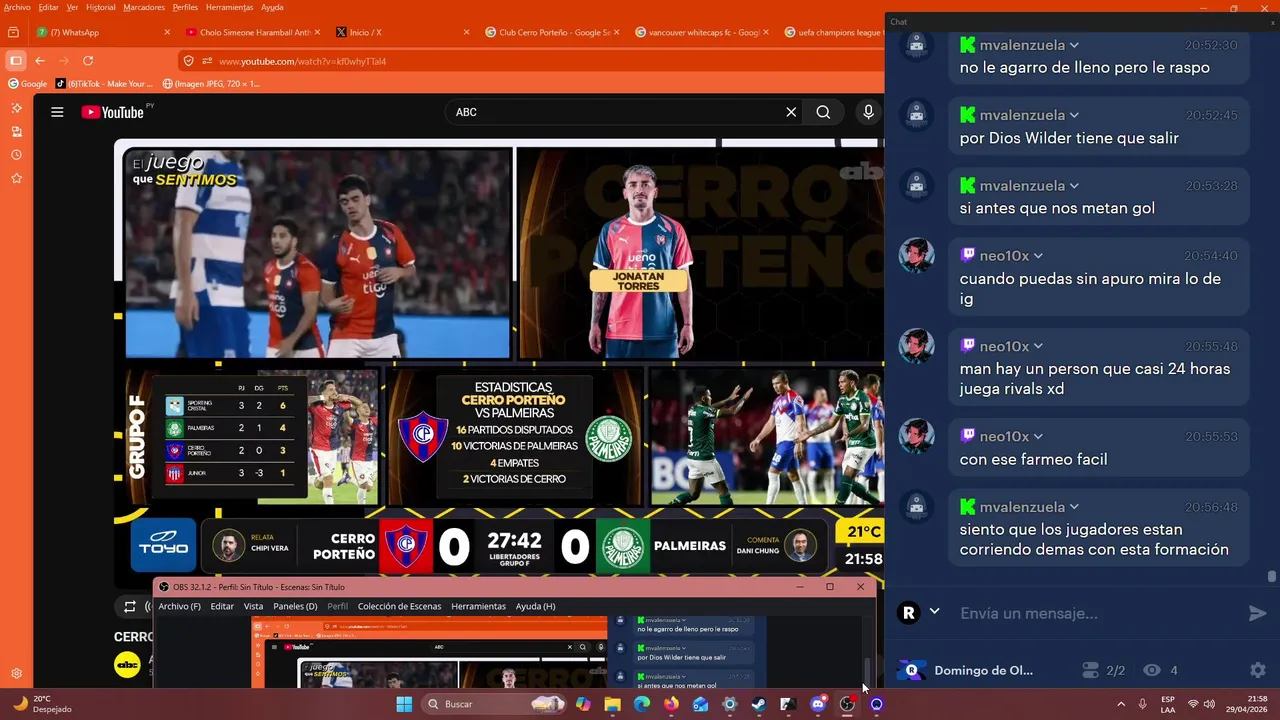Close the Cholo Simeone YouTube tab

tap(317, 32)
